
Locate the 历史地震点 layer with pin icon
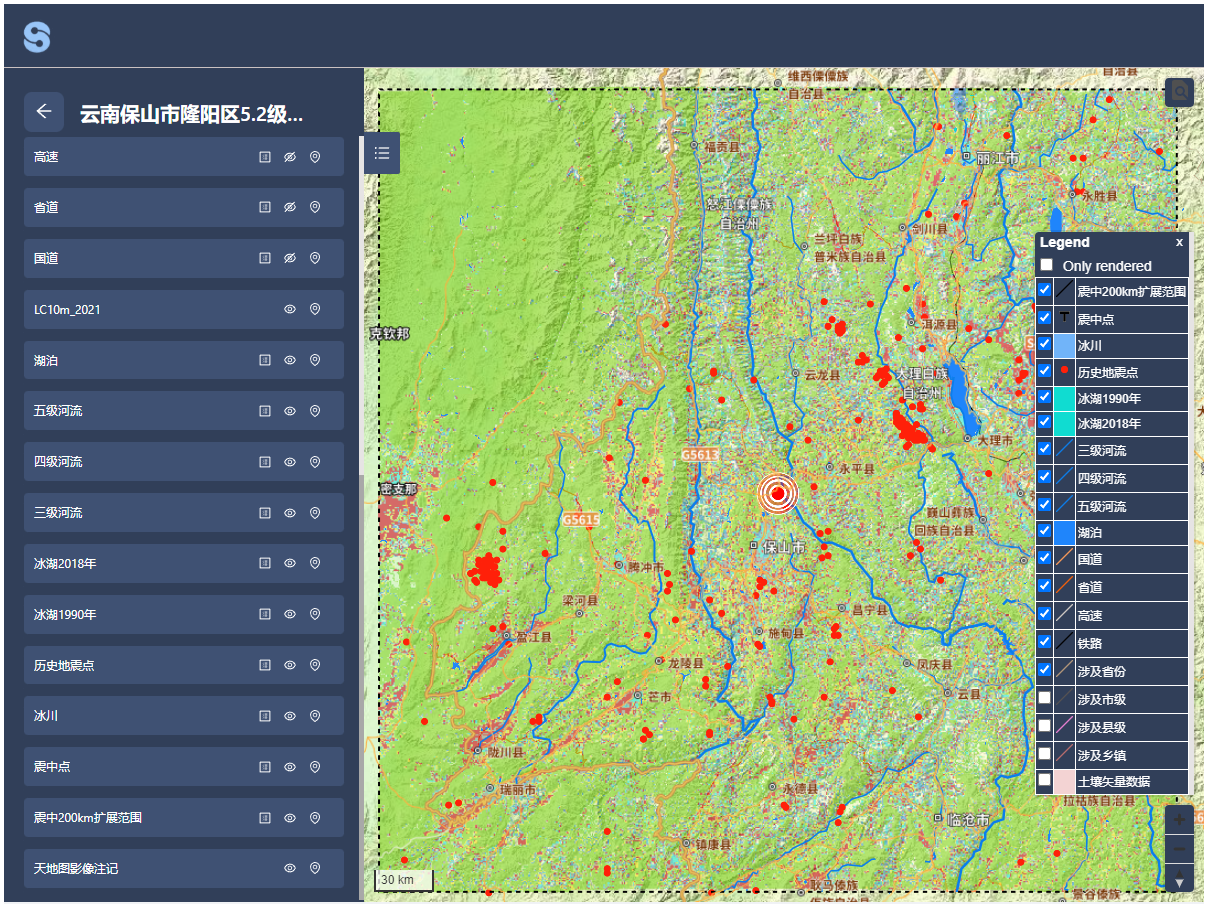(315, 665)
